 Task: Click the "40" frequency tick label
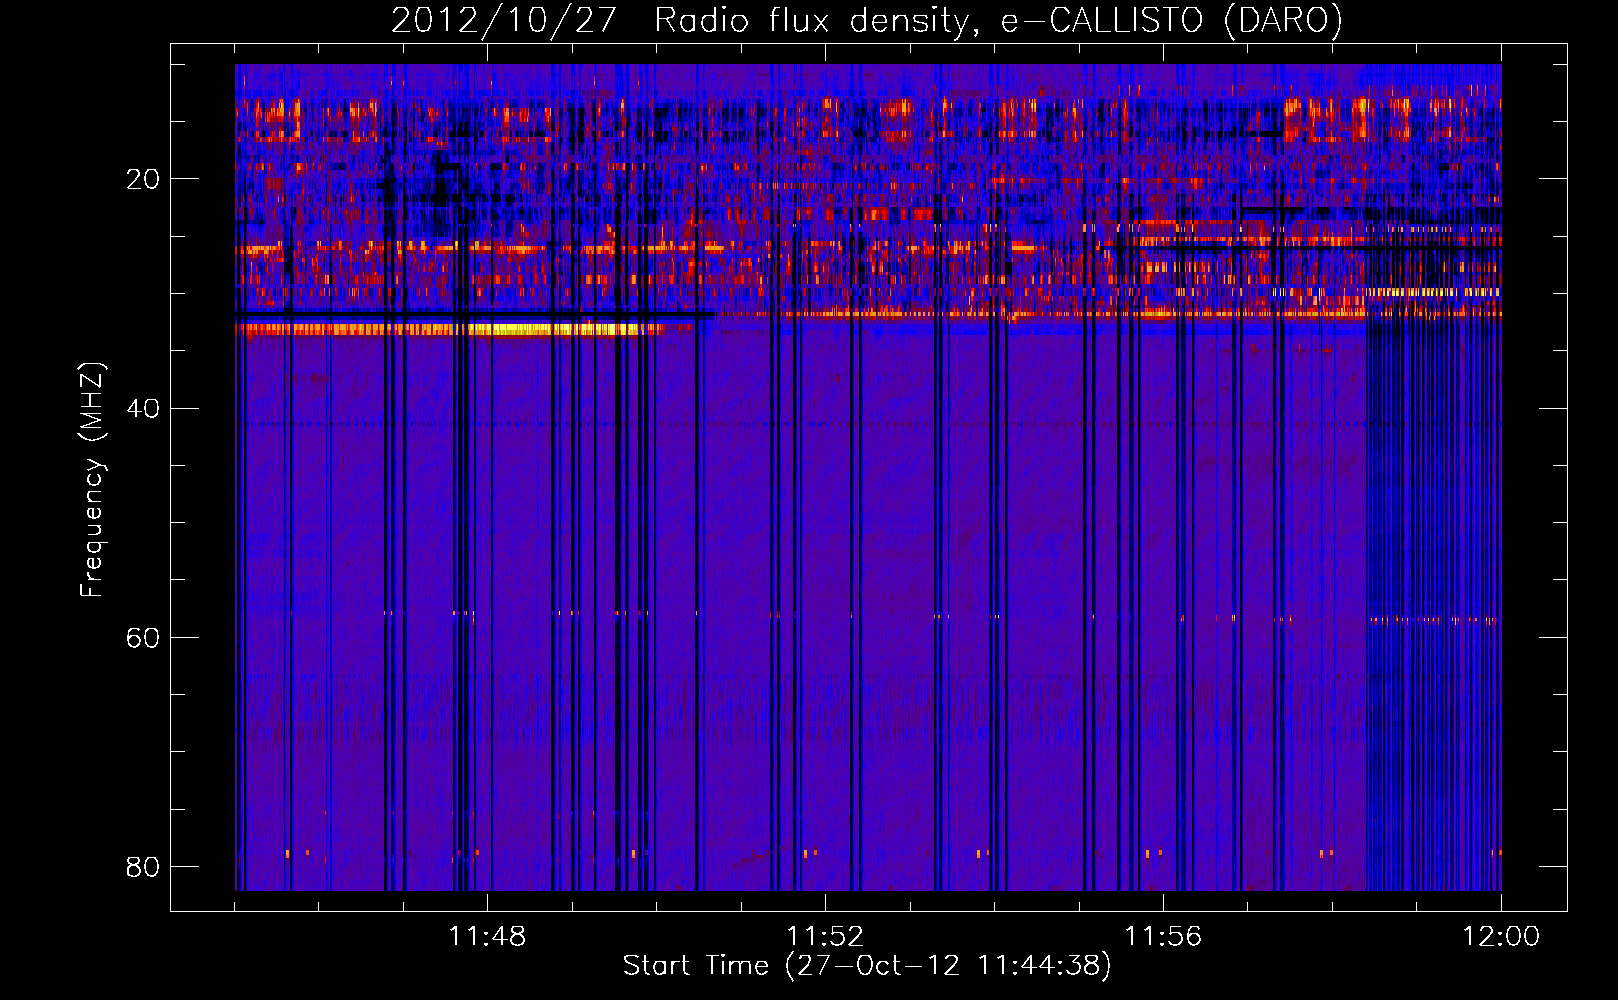tap(143, 408)
